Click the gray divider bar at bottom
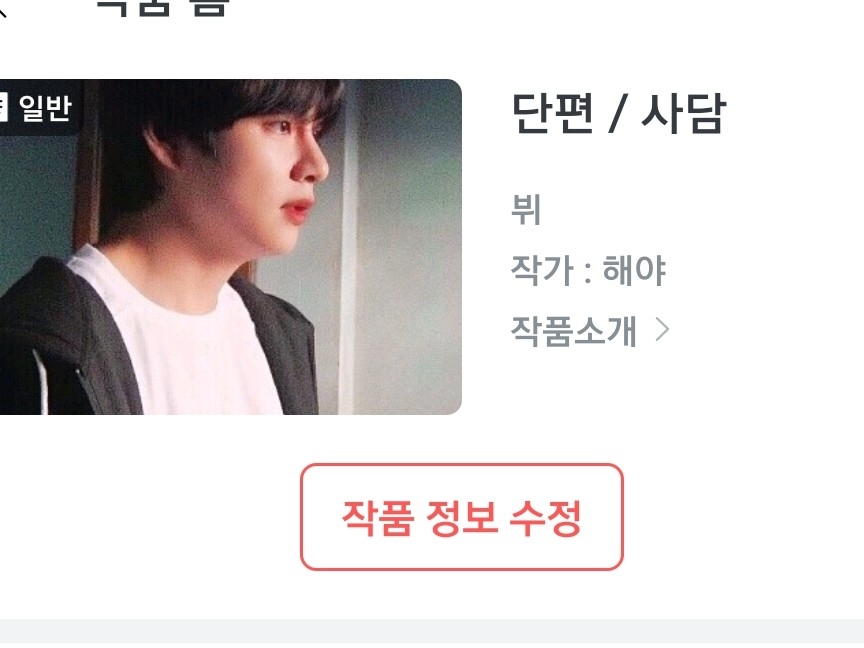This screenshot has height=648, width=864. point(432,633)
